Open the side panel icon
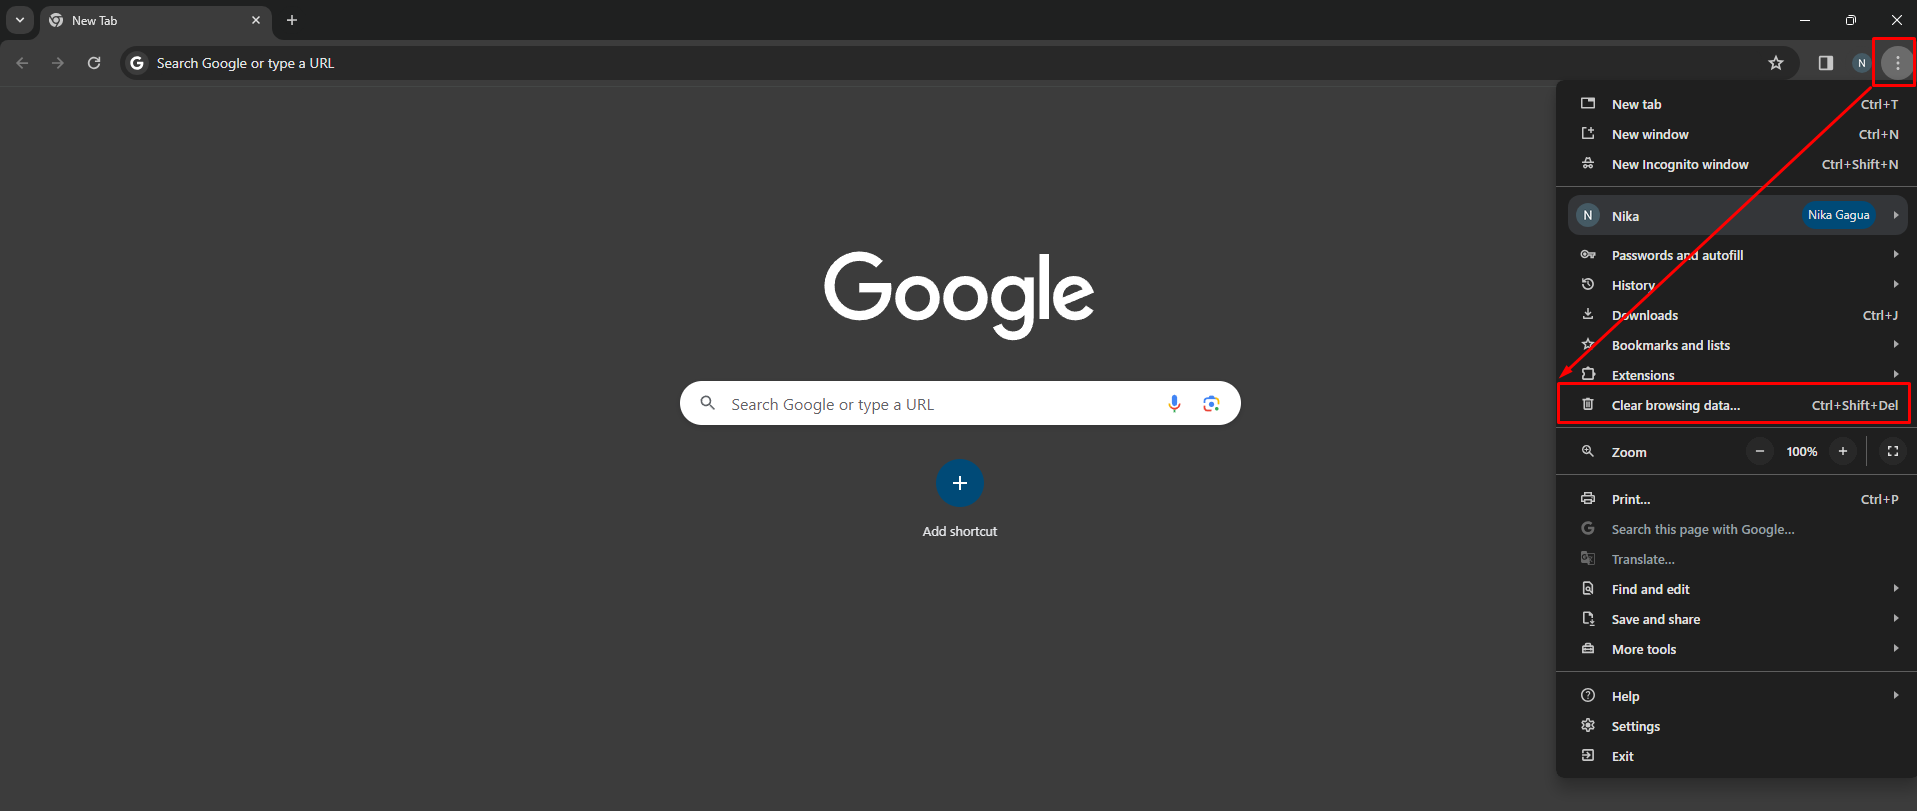Screen dimensions: 1917x811 pos(1826,63)
